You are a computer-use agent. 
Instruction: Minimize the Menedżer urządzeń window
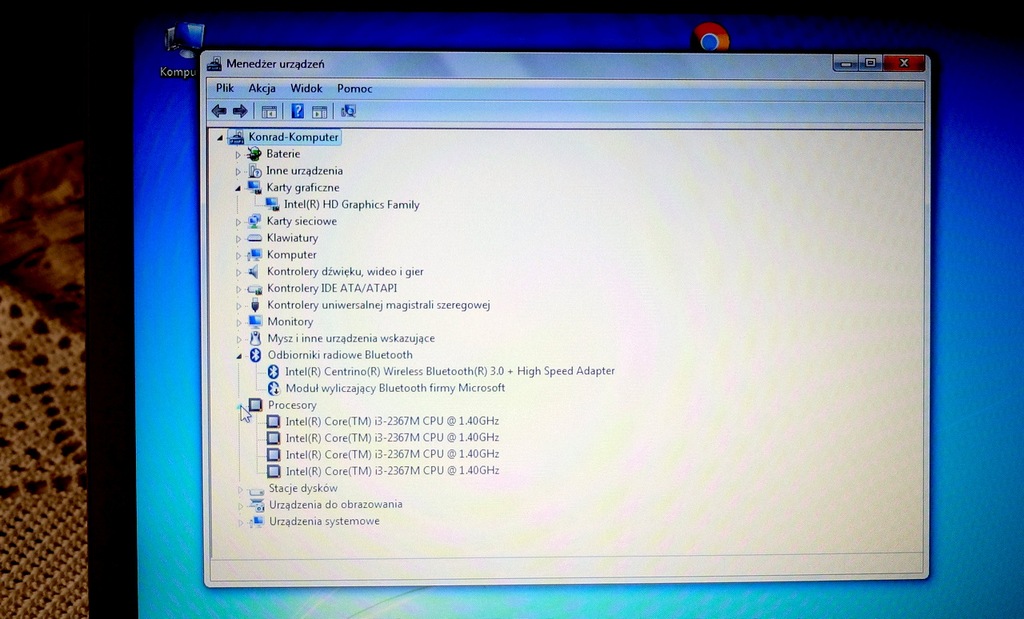tap(846, 63)
